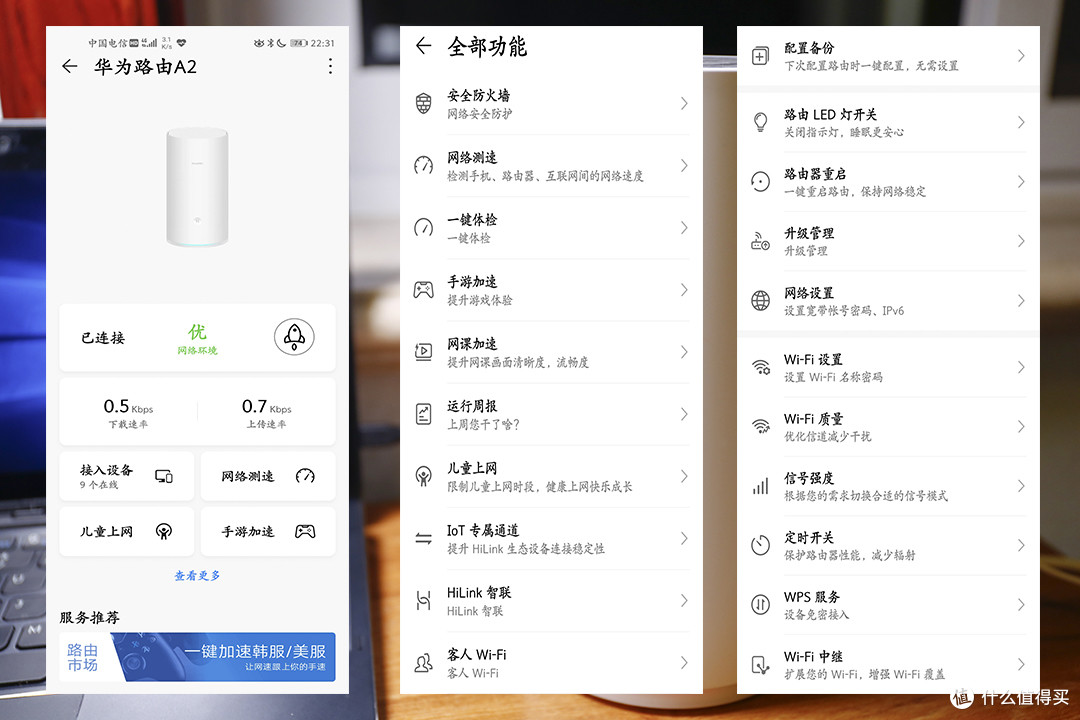
Task: Tap the 信号强度 bars icon
Action: [x=760, y=486]
